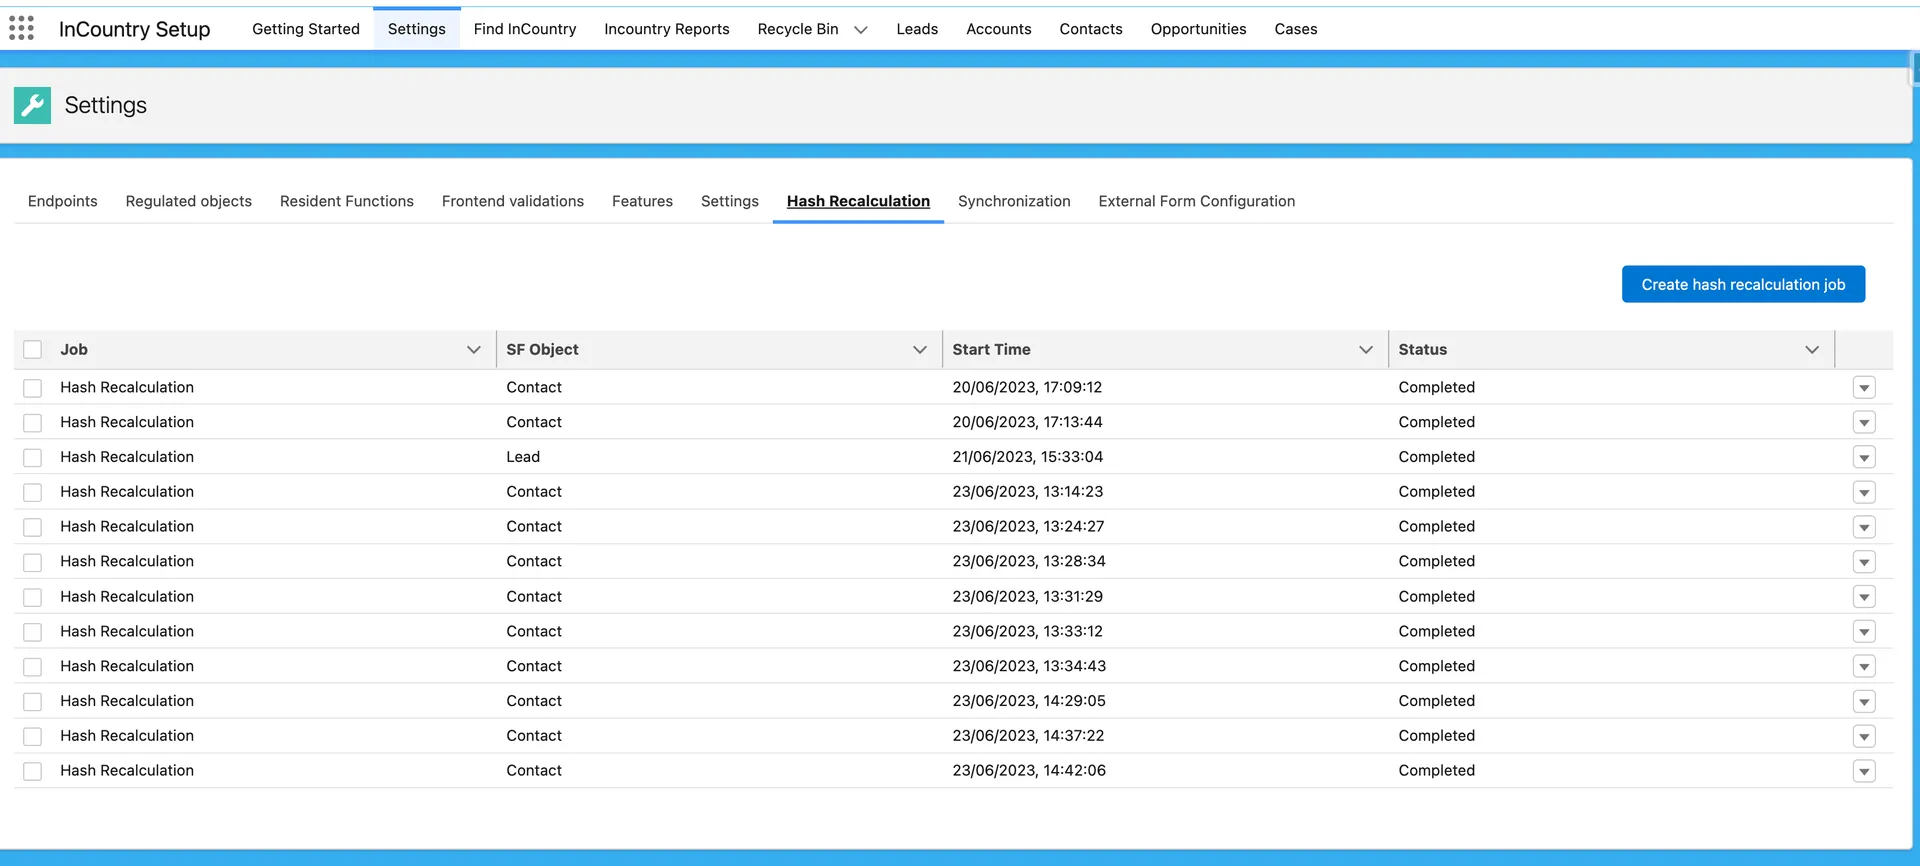The image size is (1920, 866).
Task: Open the Regulated objects tab
Action: pyautogui.click(x=188, y=201)
